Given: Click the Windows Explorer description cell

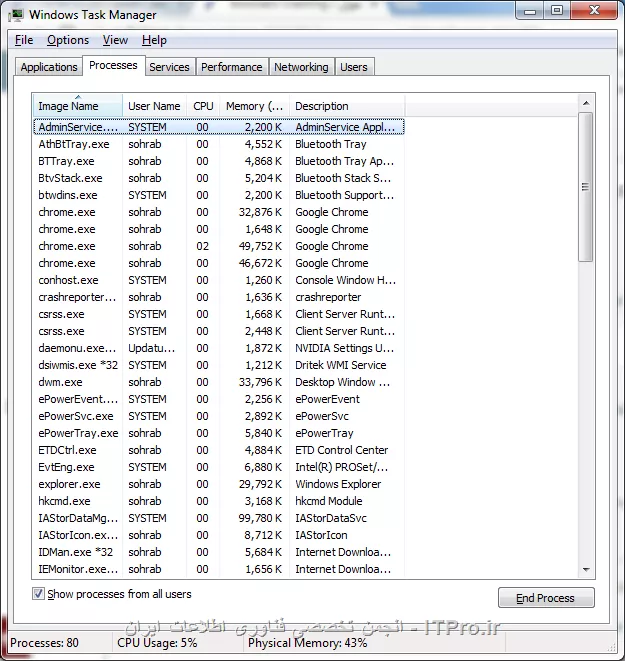Looking at the screenshot, I should coord(338,484).
